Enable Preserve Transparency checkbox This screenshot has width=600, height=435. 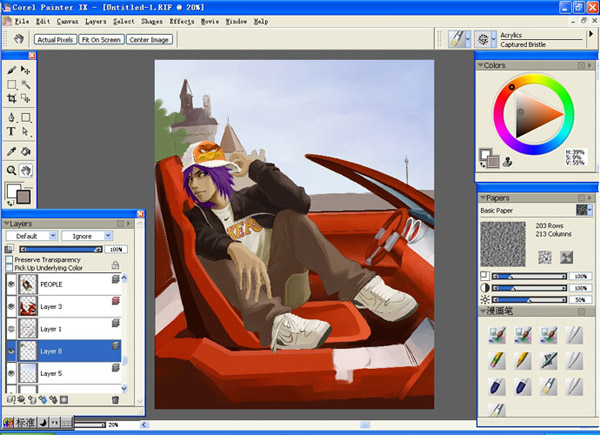(9, 259)
